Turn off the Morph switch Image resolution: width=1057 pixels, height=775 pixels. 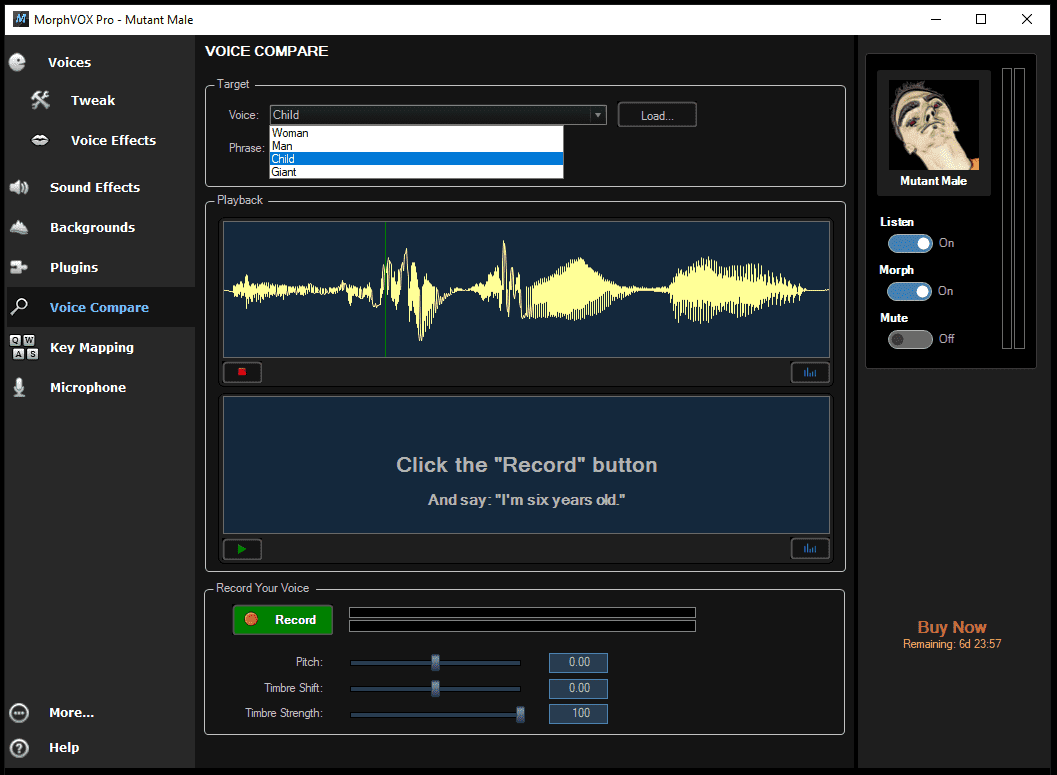pyautogui.click(x=909, y=291)
